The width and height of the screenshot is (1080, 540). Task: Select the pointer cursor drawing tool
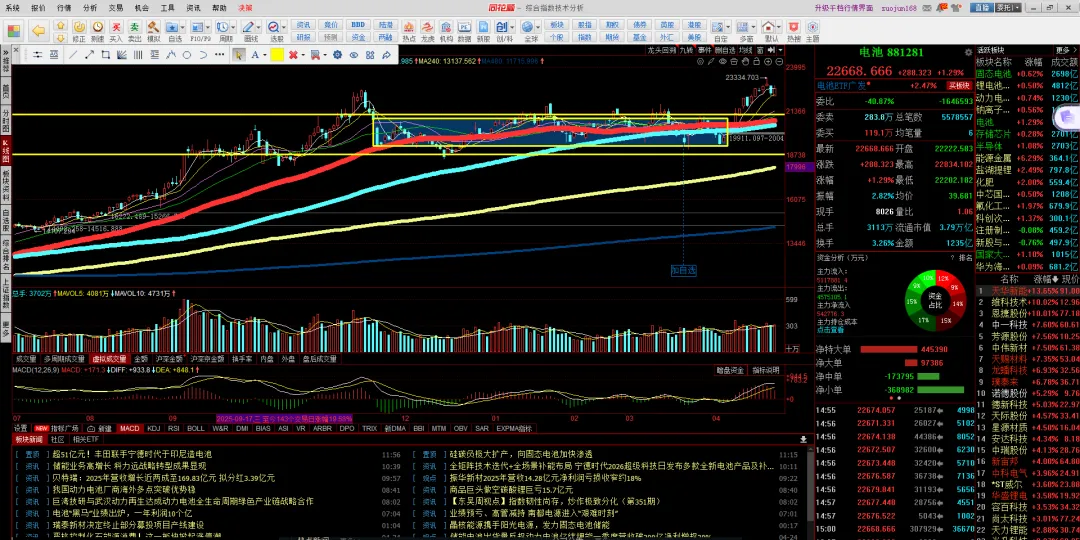click(238, 54)
